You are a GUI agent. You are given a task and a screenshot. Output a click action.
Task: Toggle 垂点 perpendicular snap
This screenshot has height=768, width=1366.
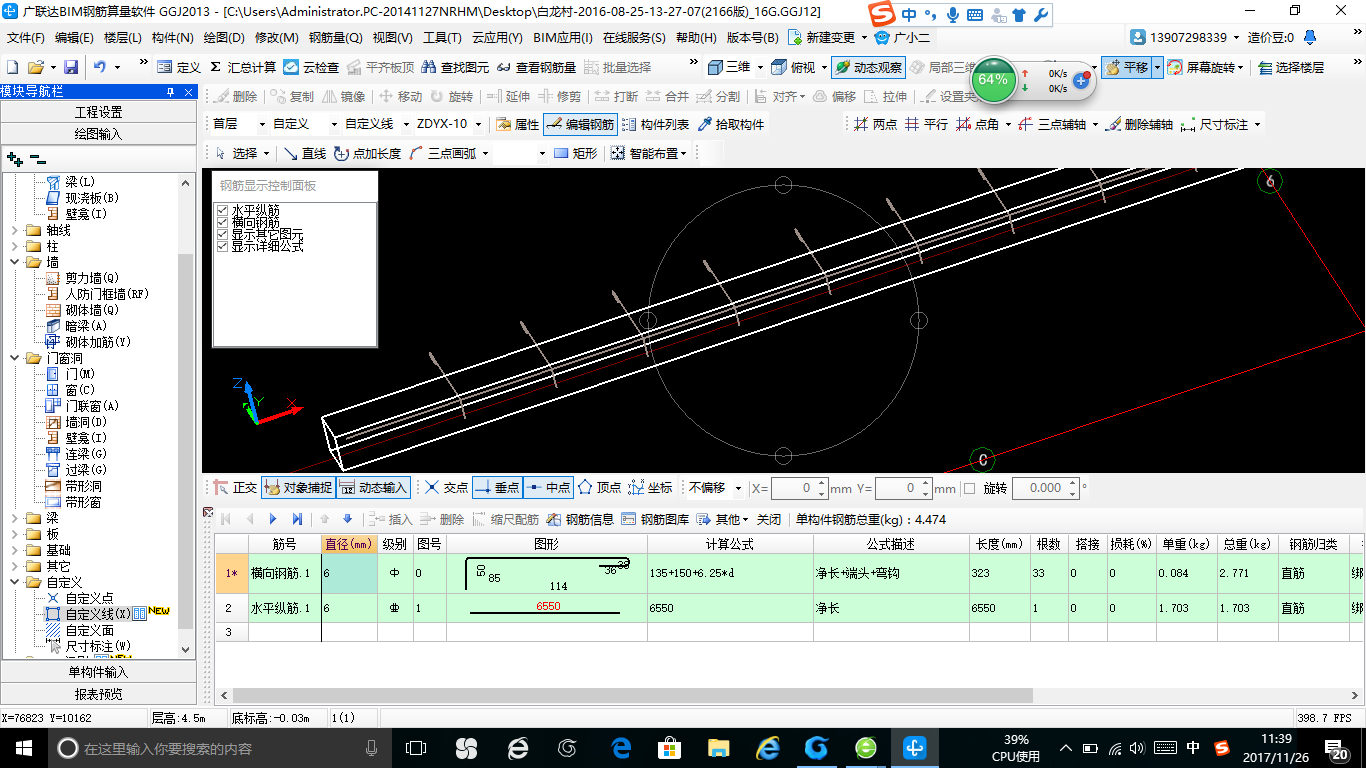[496, 488]
